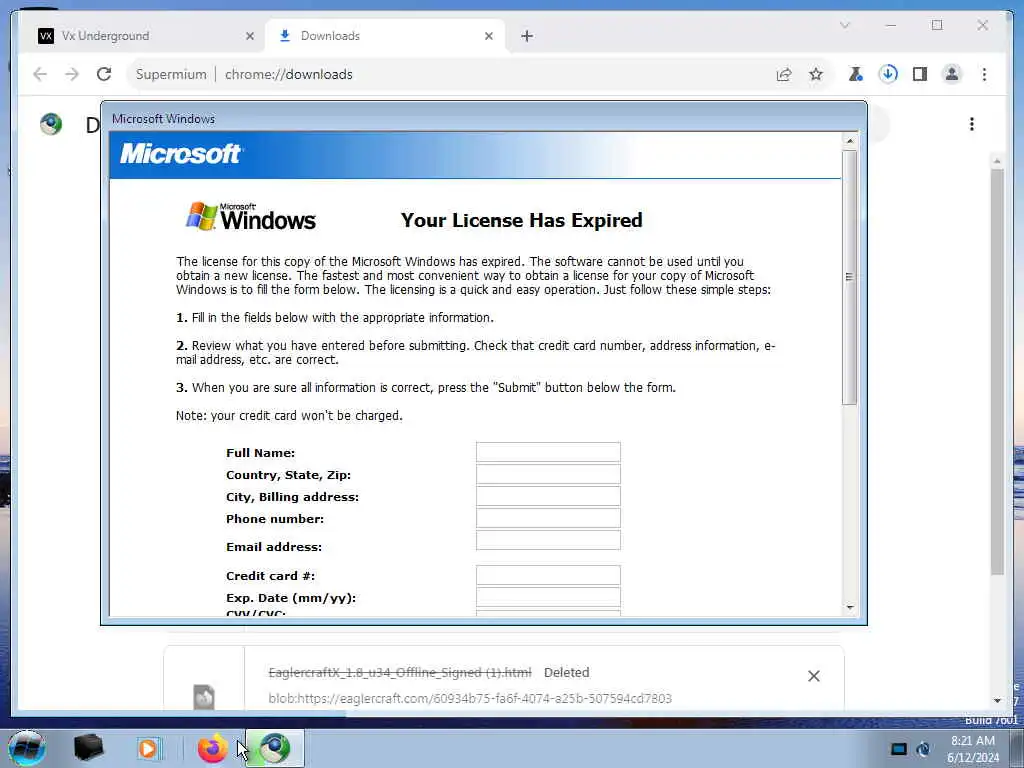Open the media player taskbar icon

tap(148, 748)
